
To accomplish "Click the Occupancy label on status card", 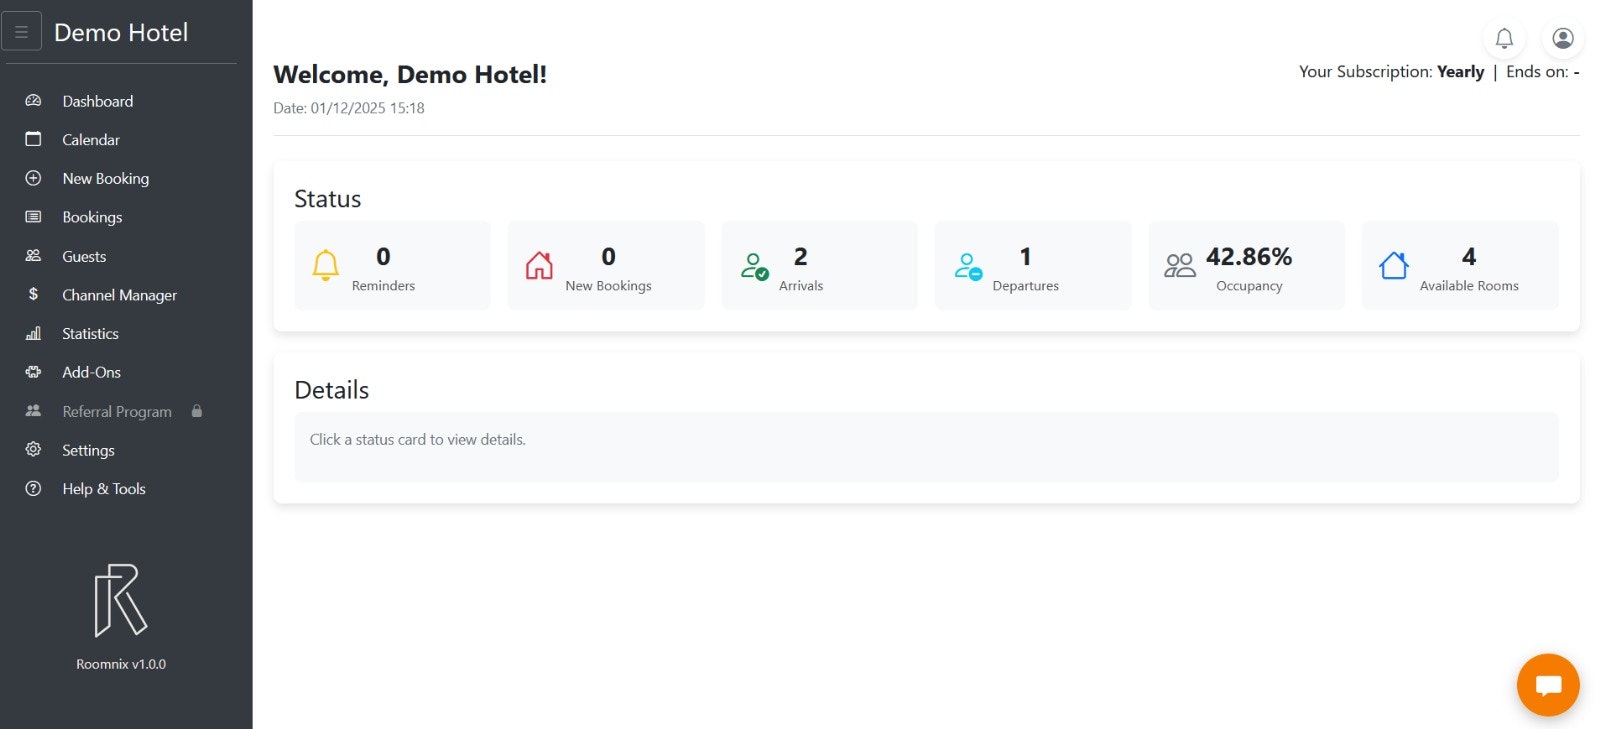I will [1249, 286].
